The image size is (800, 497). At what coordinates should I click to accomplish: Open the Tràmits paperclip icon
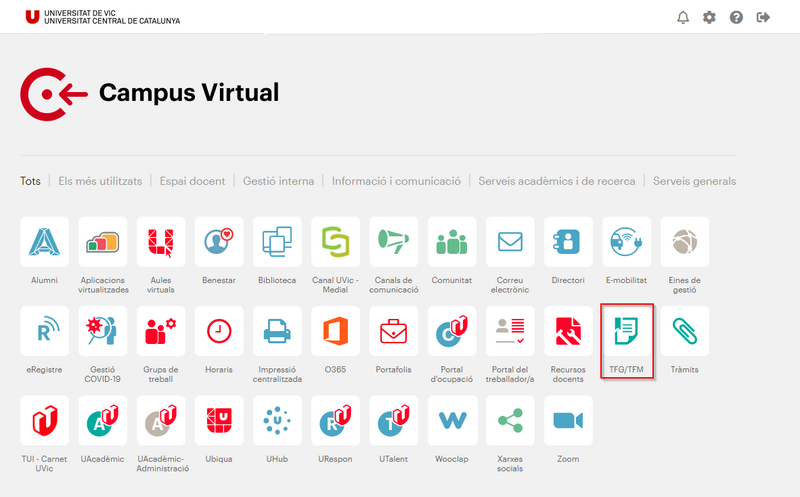pyautogui.click(x=684, y=331)
